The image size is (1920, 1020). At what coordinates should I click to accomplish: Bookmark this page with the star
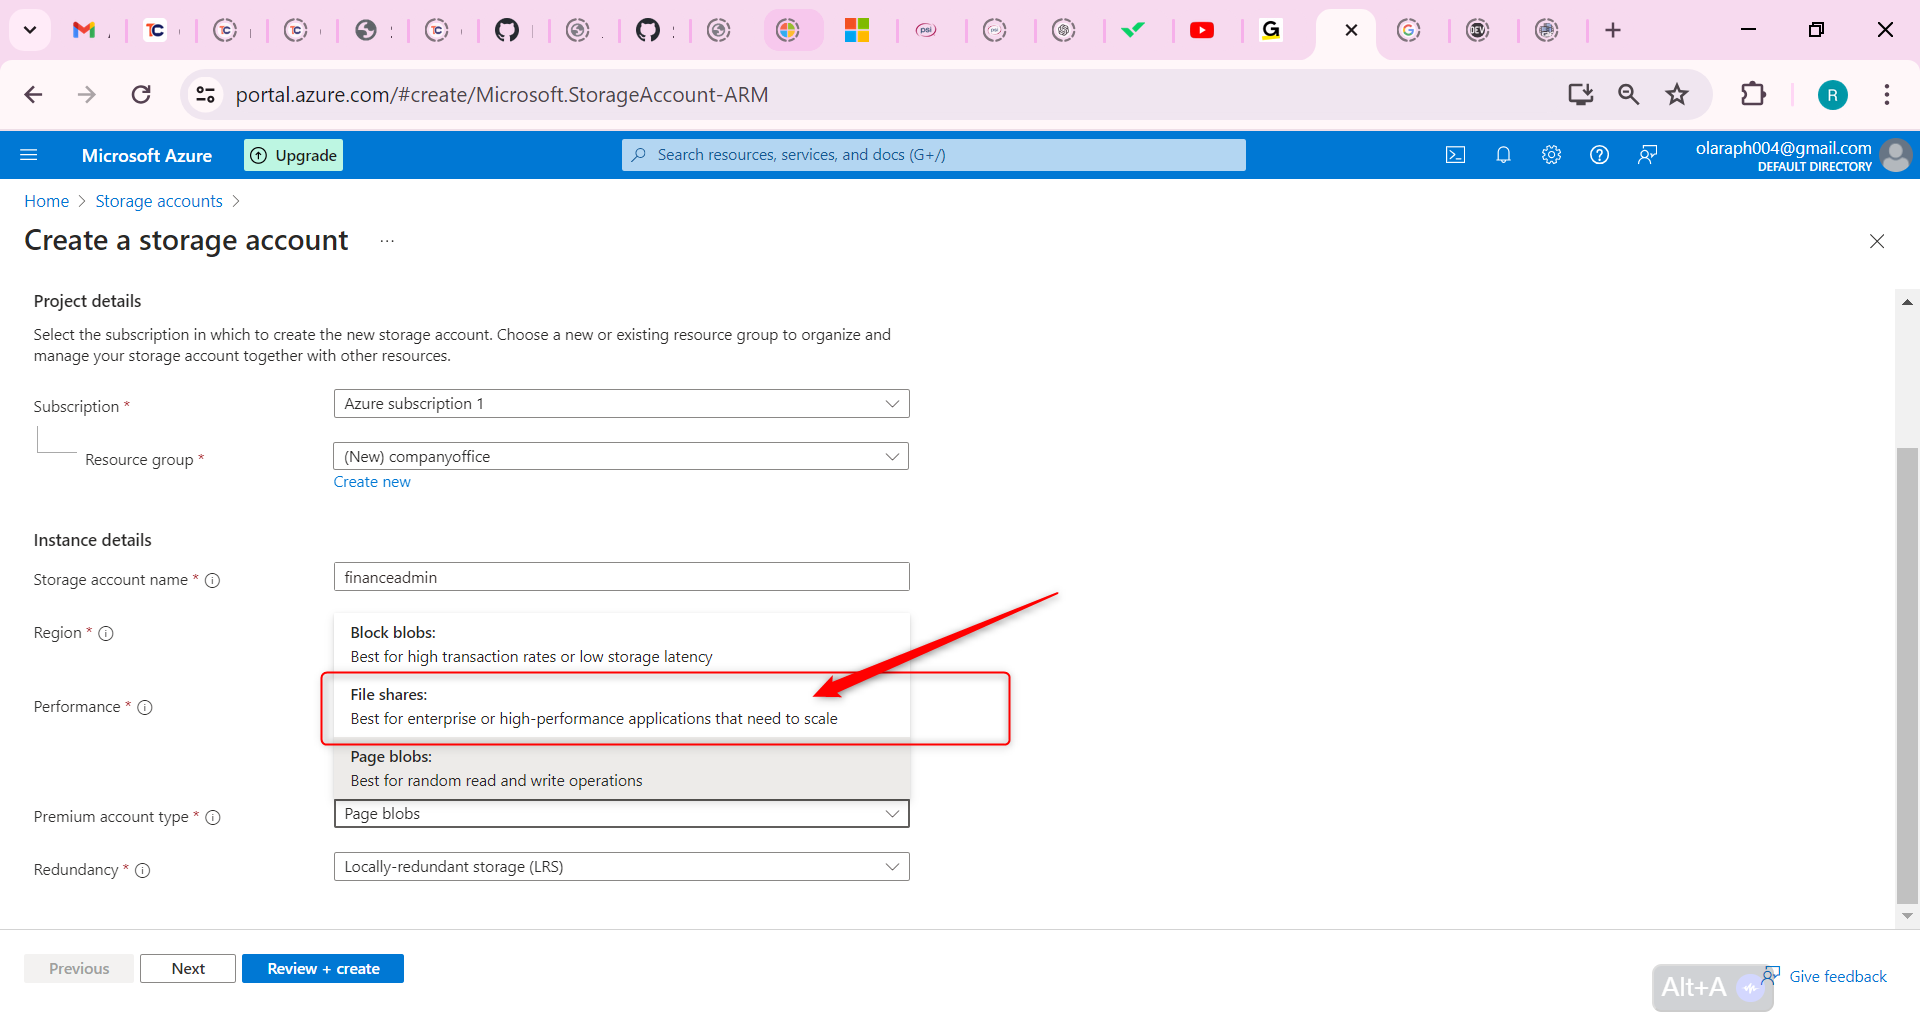(x=1677, y=95)
